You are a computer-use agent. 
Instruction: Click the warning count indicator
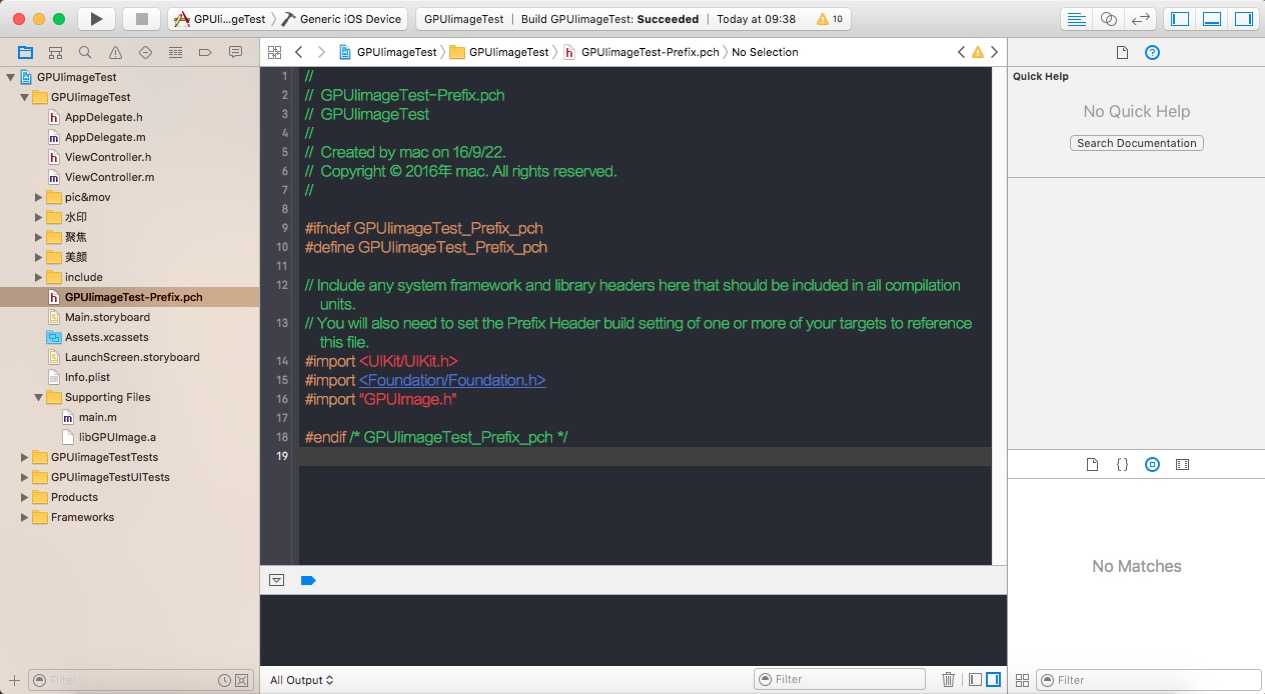tap(830, 19)
